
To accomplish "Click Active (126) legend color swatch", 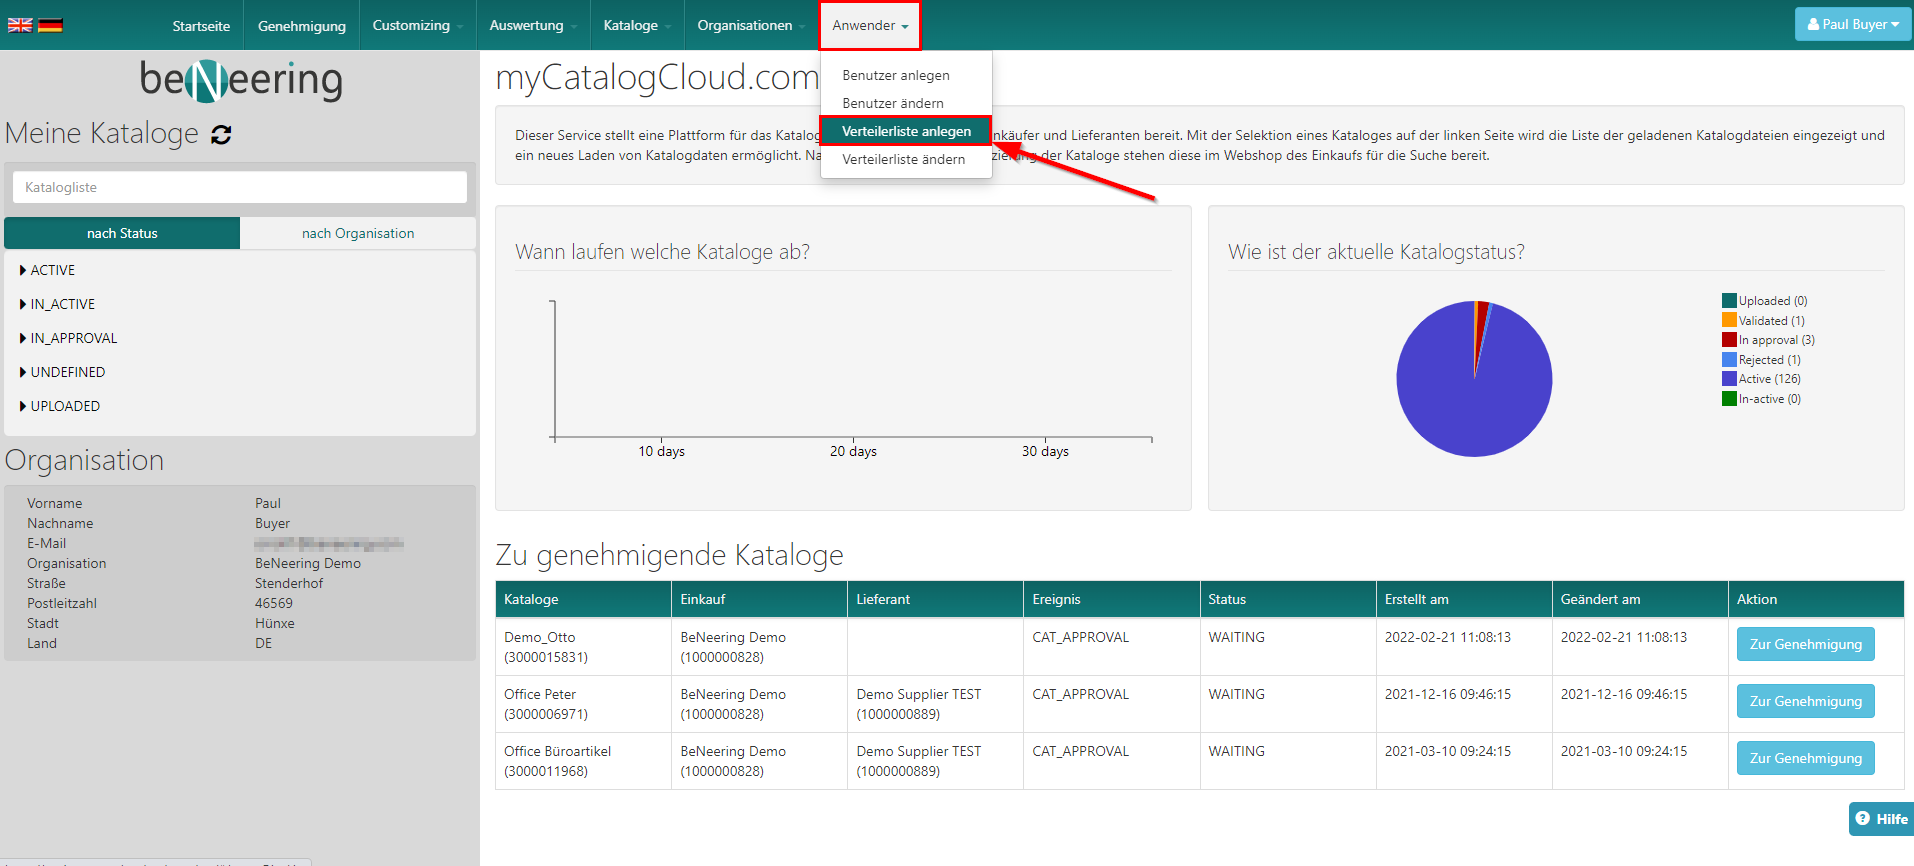I will (1729, 379).
